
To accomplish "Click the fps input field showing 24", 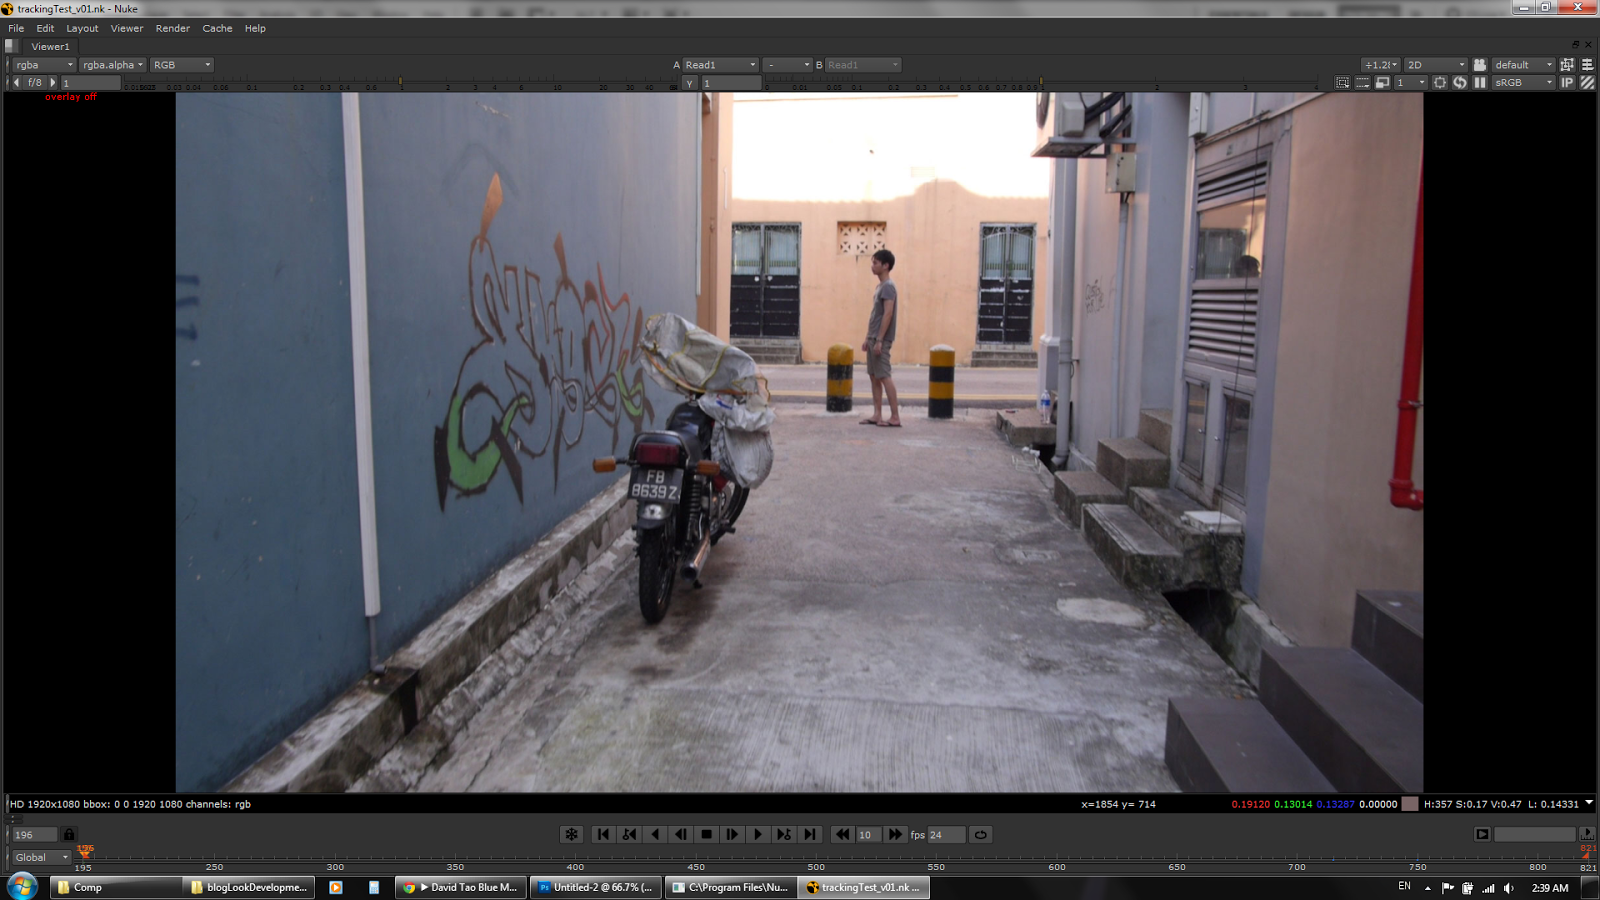I will tap(945, 834).
